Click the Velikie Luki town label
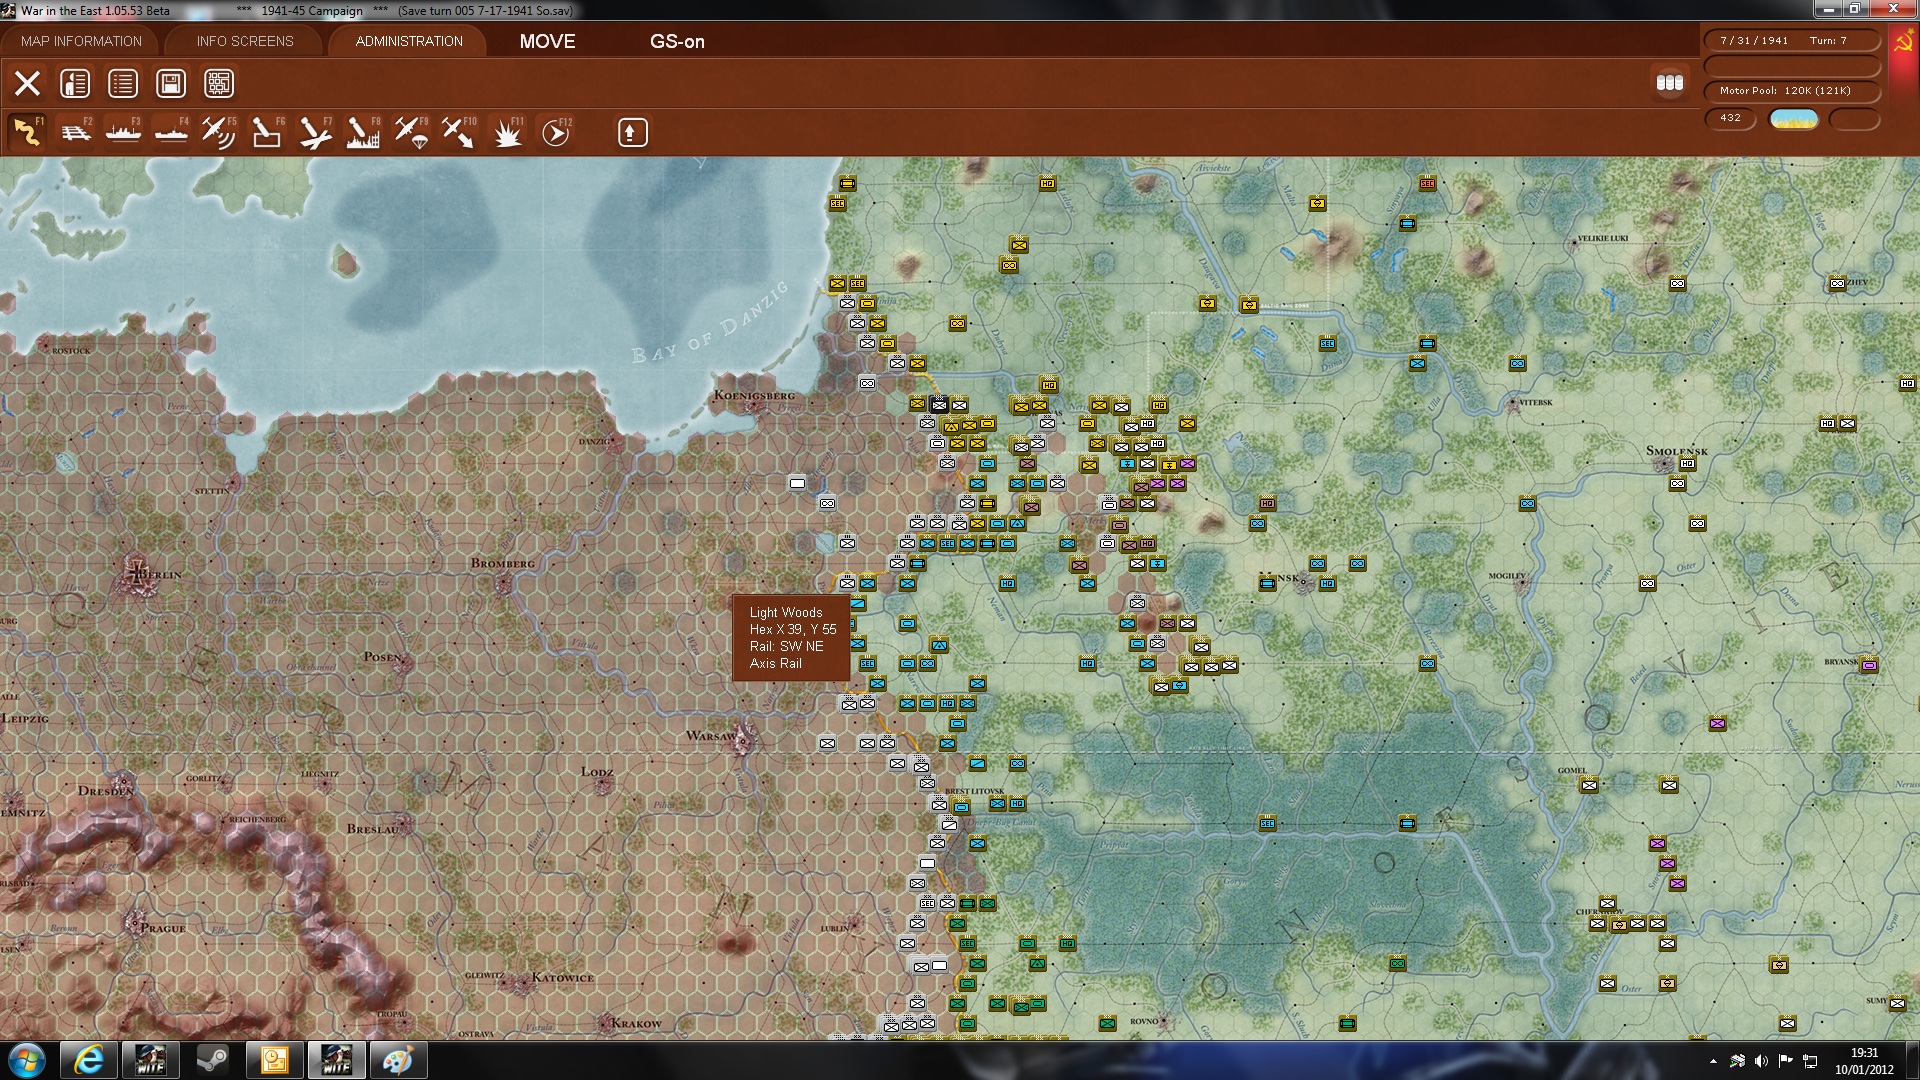1920x1080 pixels. click(x=1602, y=239)
